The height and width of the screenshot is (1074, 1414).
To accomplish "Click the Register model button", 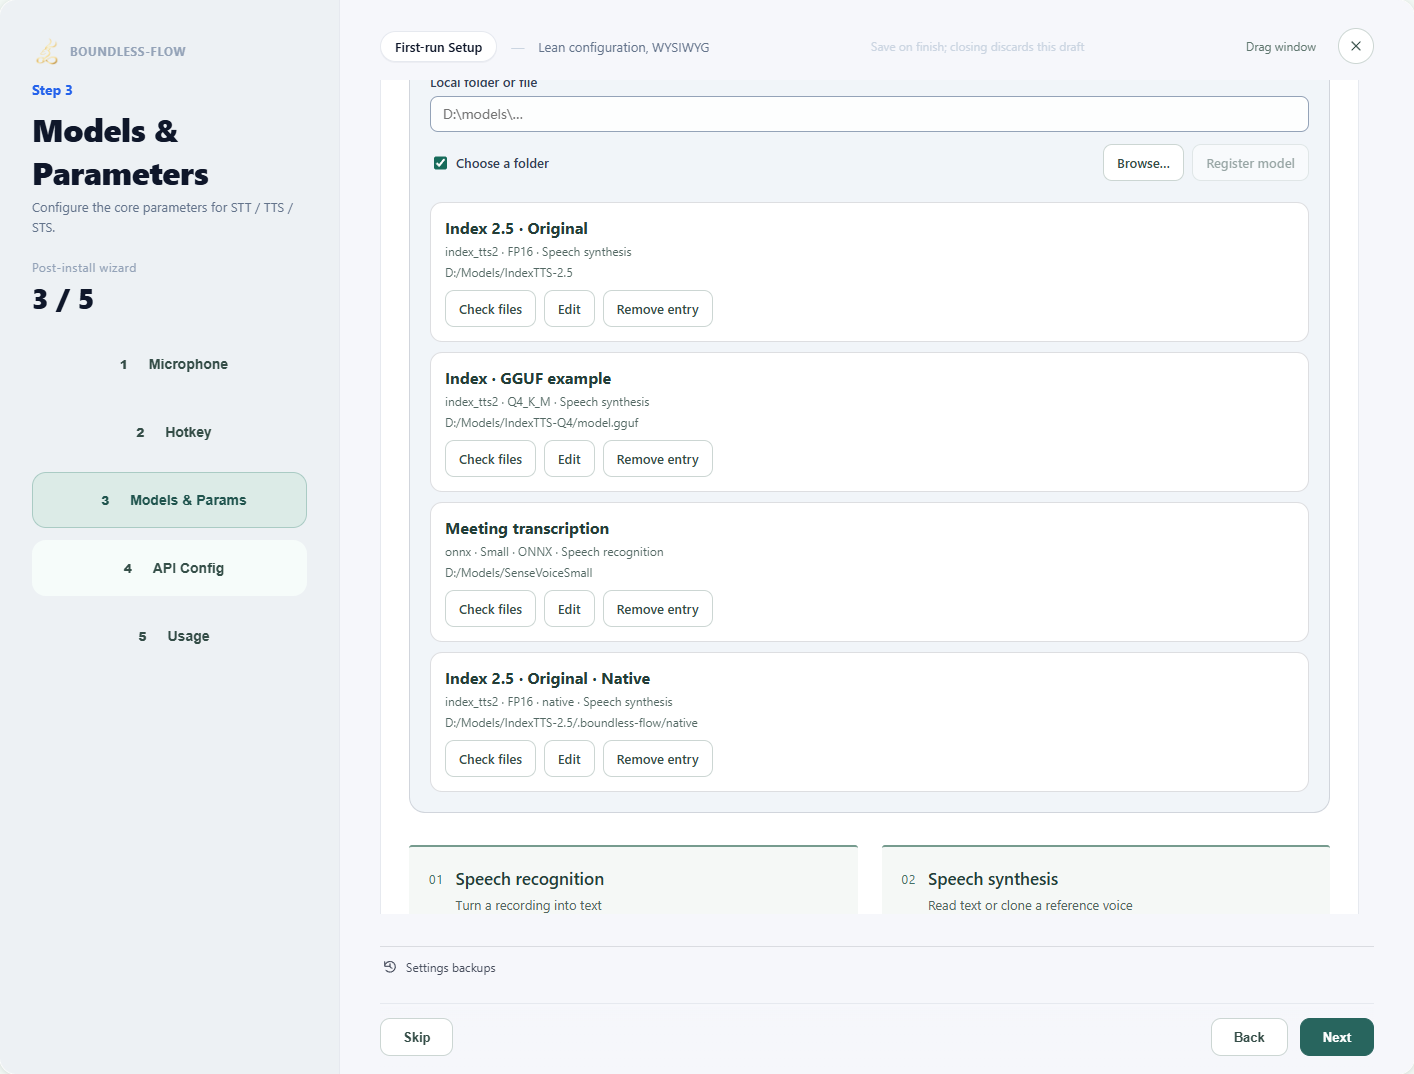I will 1250,163.
